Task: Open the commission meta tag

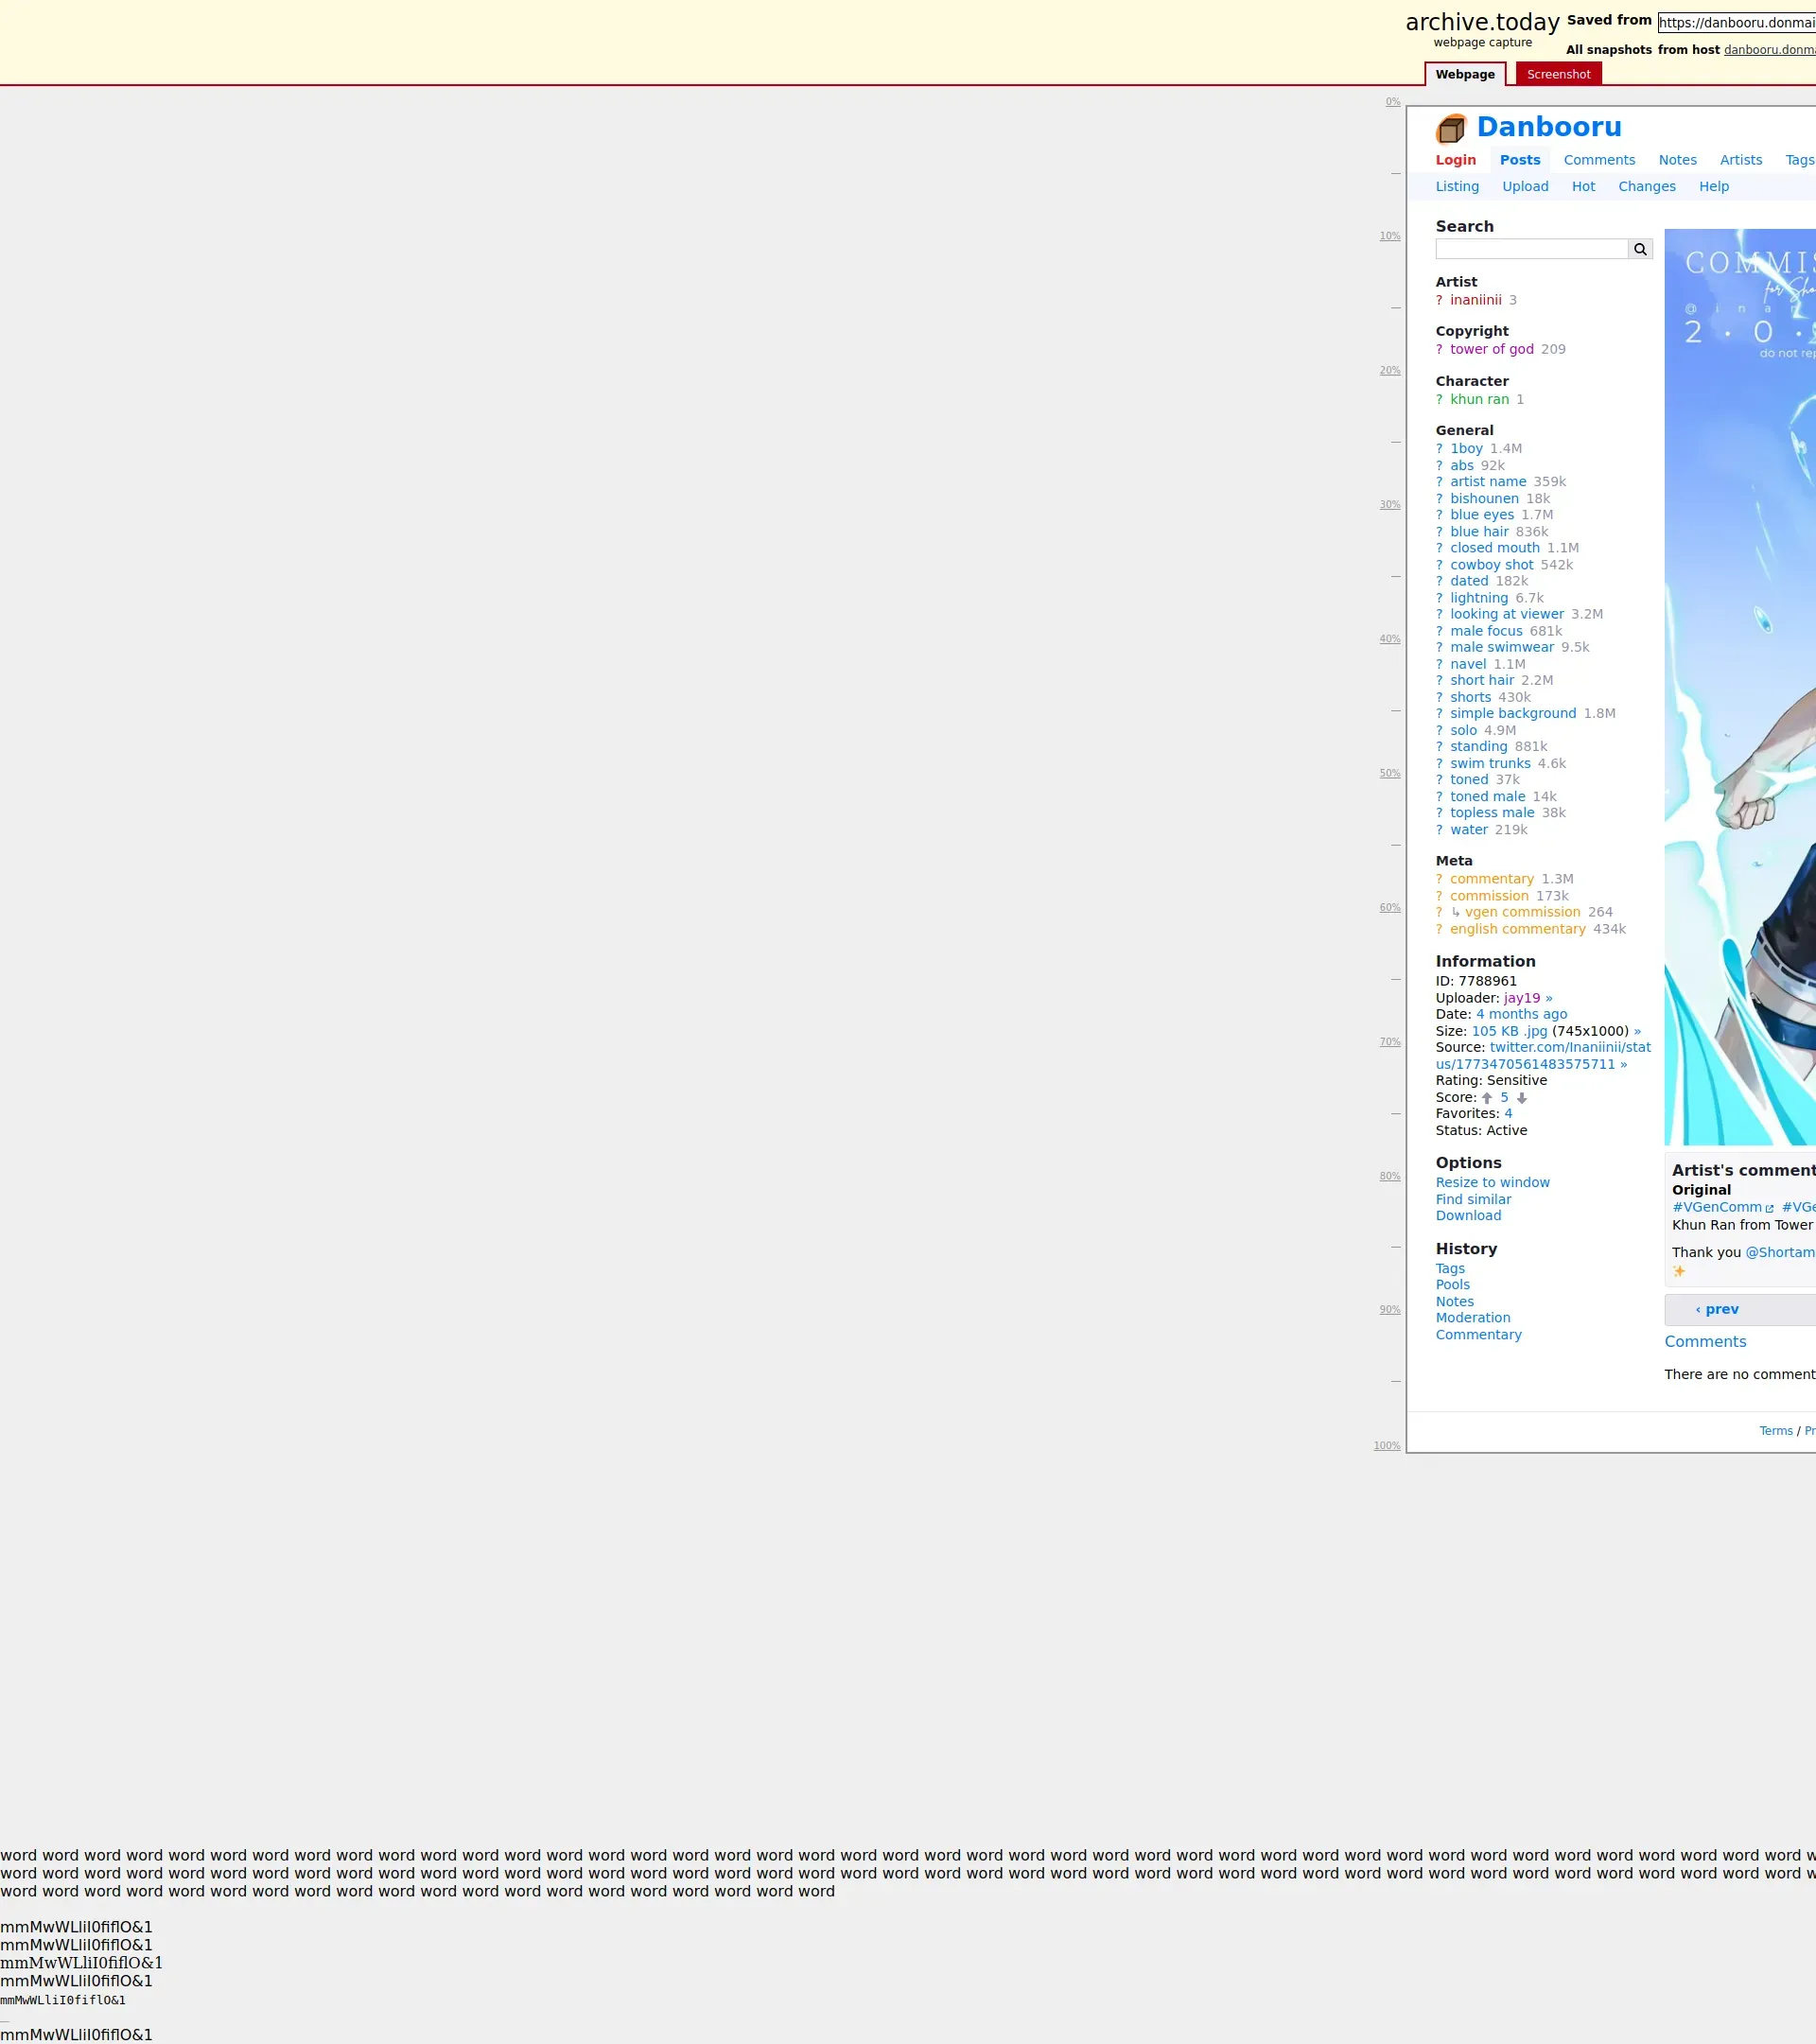Action: pyautogui.click(x=1489, y=896)
